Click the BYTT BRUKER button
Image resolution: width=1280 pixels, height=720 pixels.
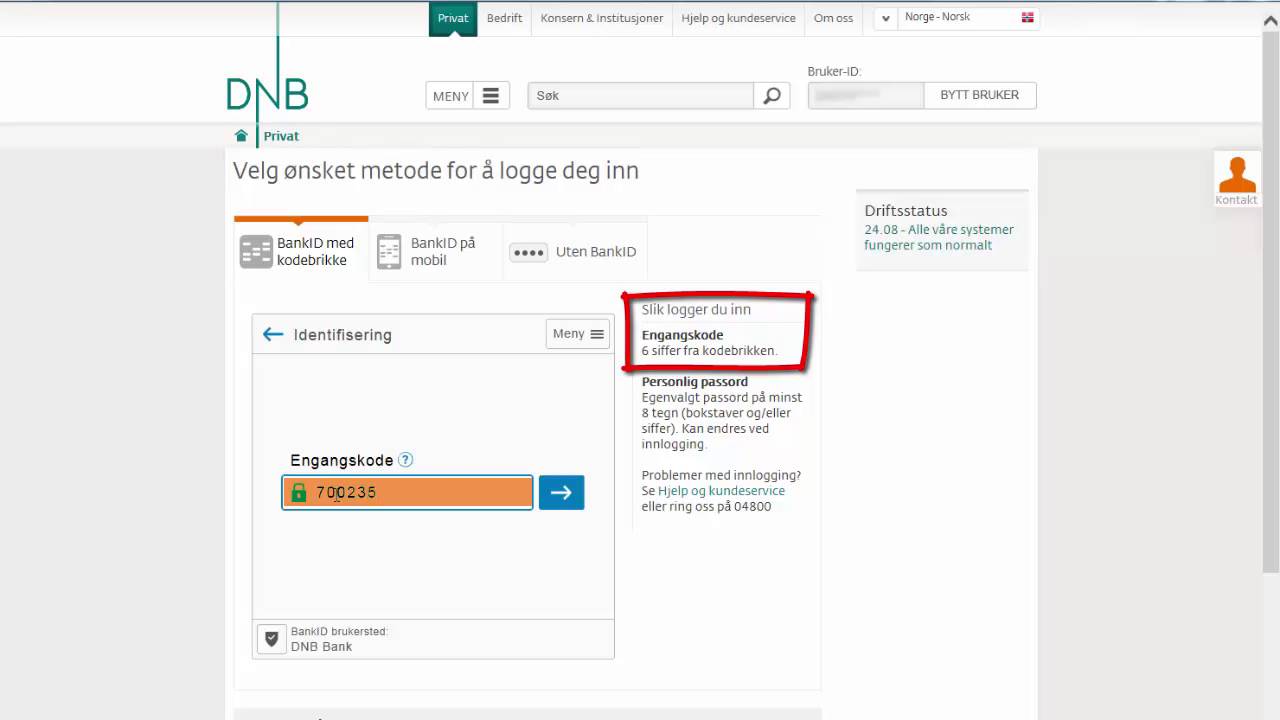click(980, 95)
